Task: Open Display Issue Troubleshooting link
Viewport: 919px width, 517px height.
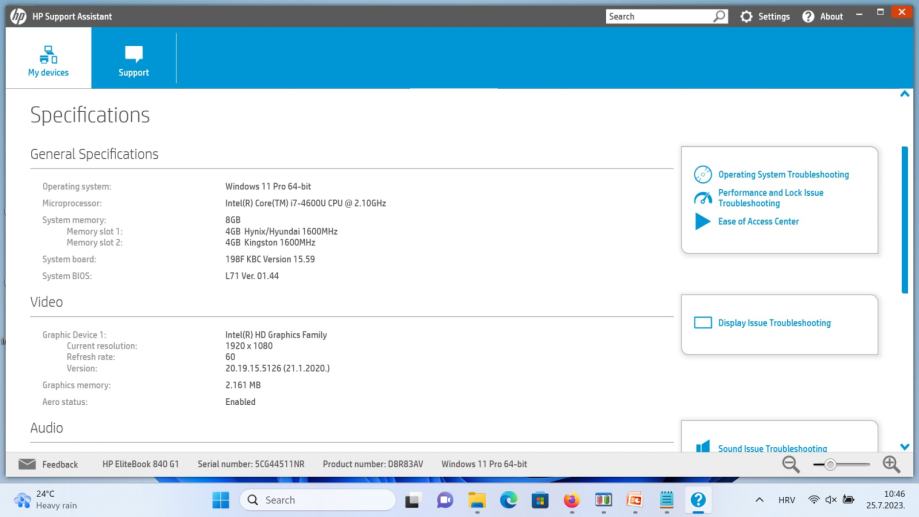Action: pos(774,323)
